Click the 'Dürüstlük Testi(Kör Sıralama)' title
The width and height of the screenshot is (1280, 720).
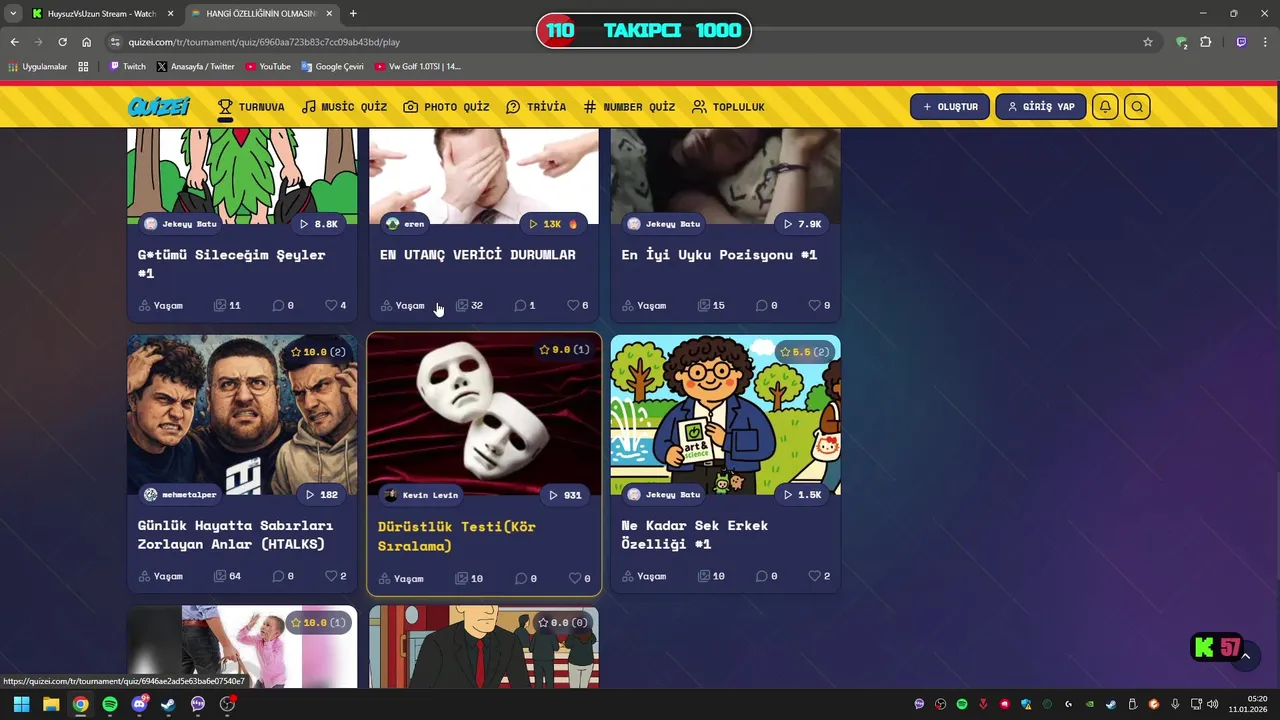pyautogui.click(x=456, y=536)
